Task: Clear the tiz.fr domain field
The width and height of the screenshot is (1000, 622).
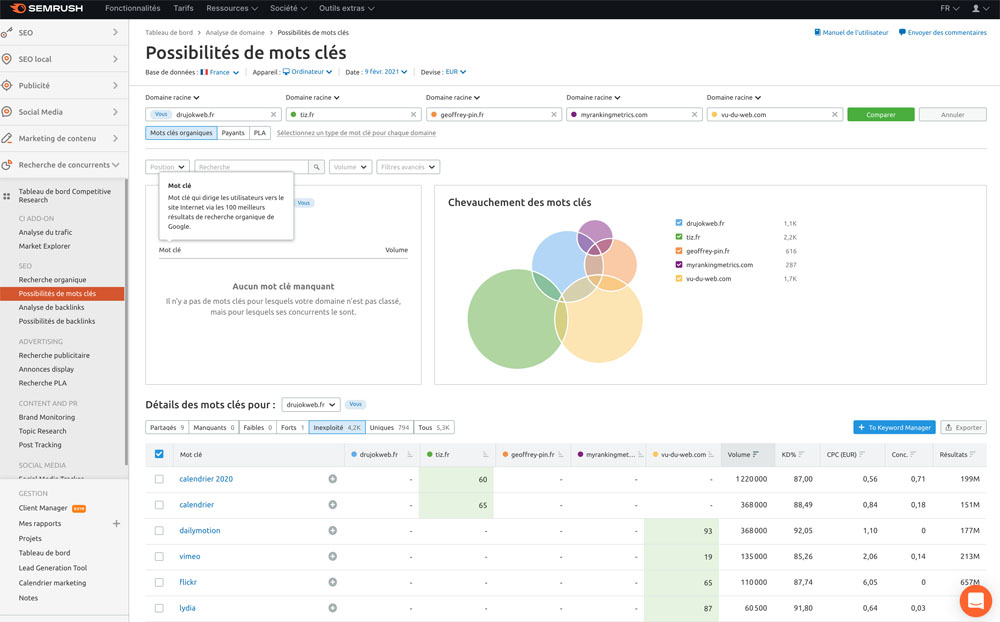Action: 413,115
